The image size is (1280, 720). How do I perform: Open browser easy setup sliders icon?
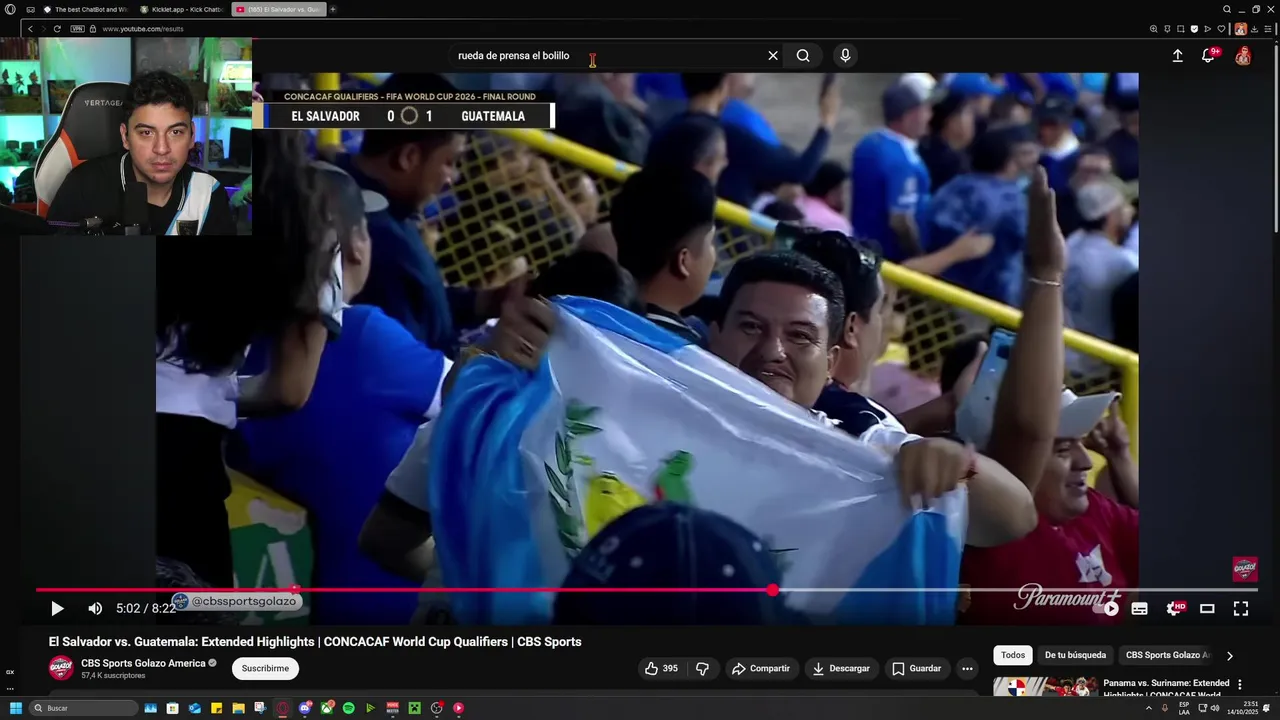(1267, 29)
